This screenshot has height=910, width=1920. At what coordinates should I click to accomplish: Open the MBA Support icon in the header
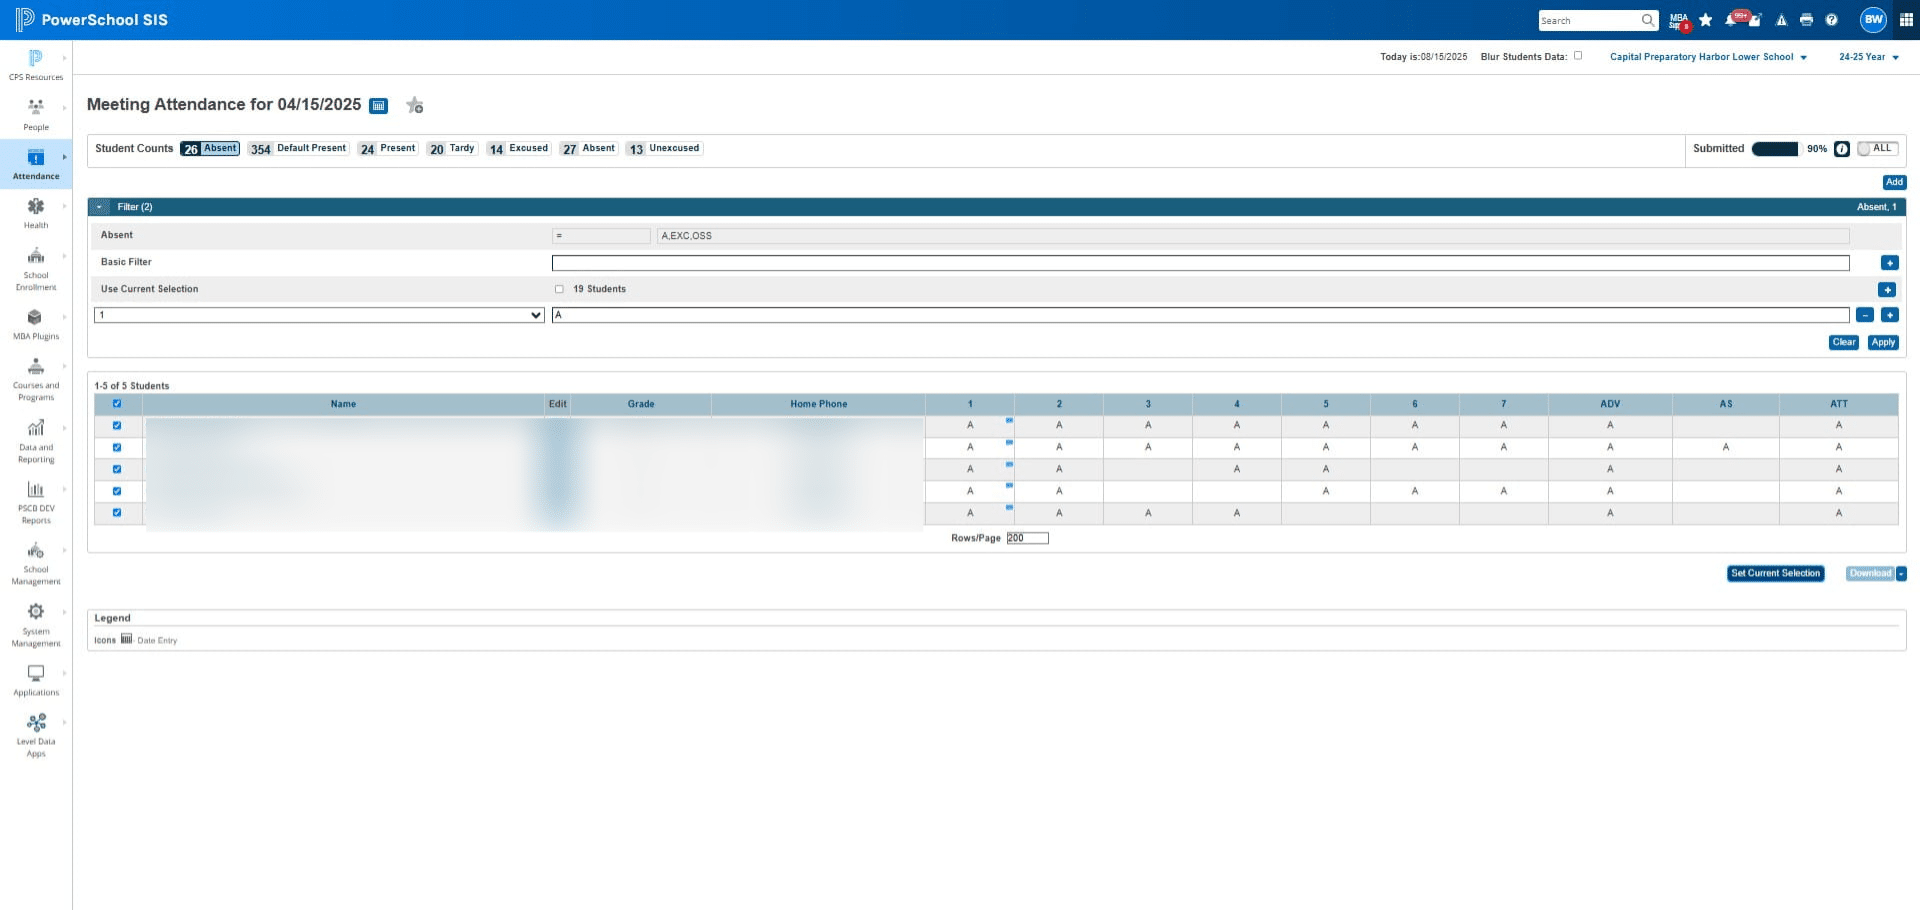coord(1679,20)
